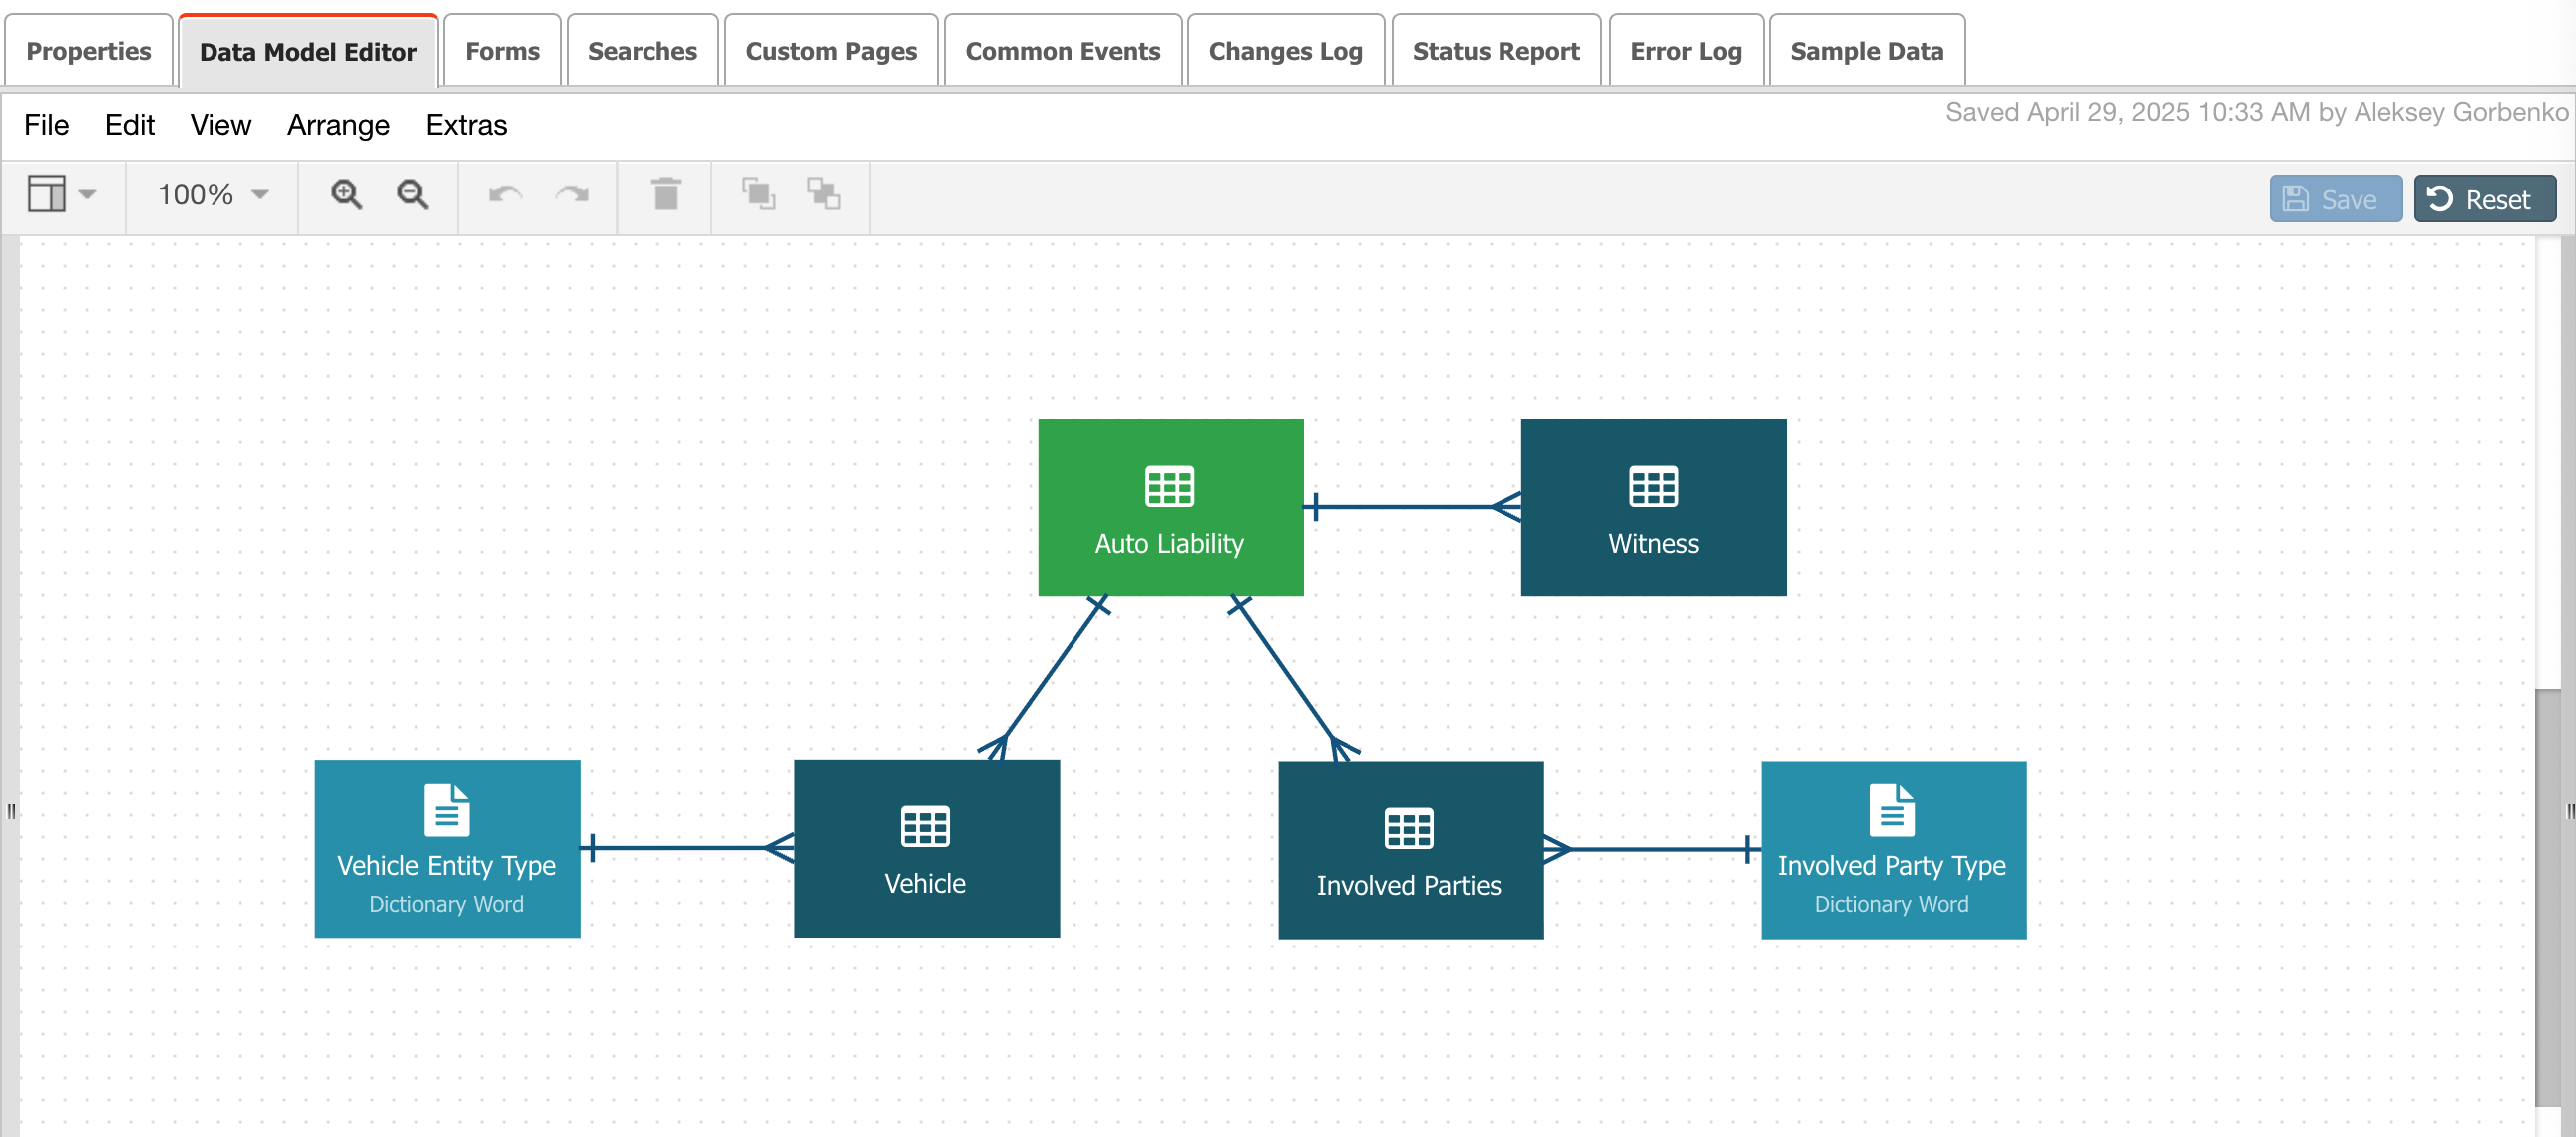Select the Involved Parties entity label

click(1408, 885)
